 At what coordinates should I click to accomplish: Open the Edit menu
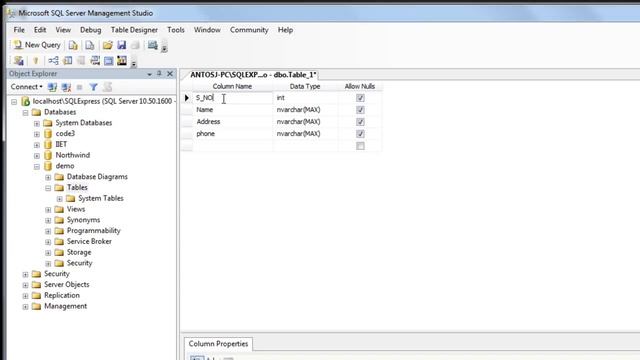40,30
